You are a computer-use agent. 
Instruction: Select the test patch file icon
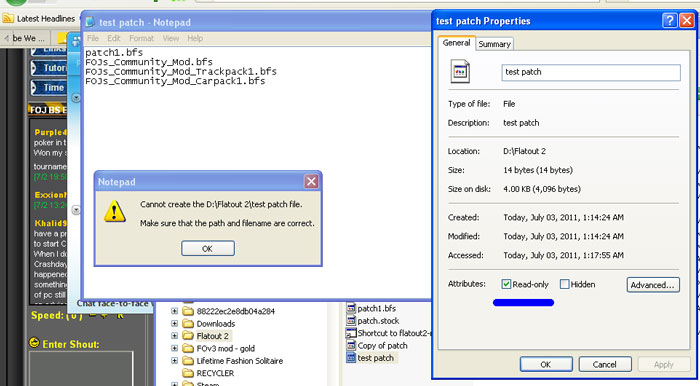click(x=351, y=357)
